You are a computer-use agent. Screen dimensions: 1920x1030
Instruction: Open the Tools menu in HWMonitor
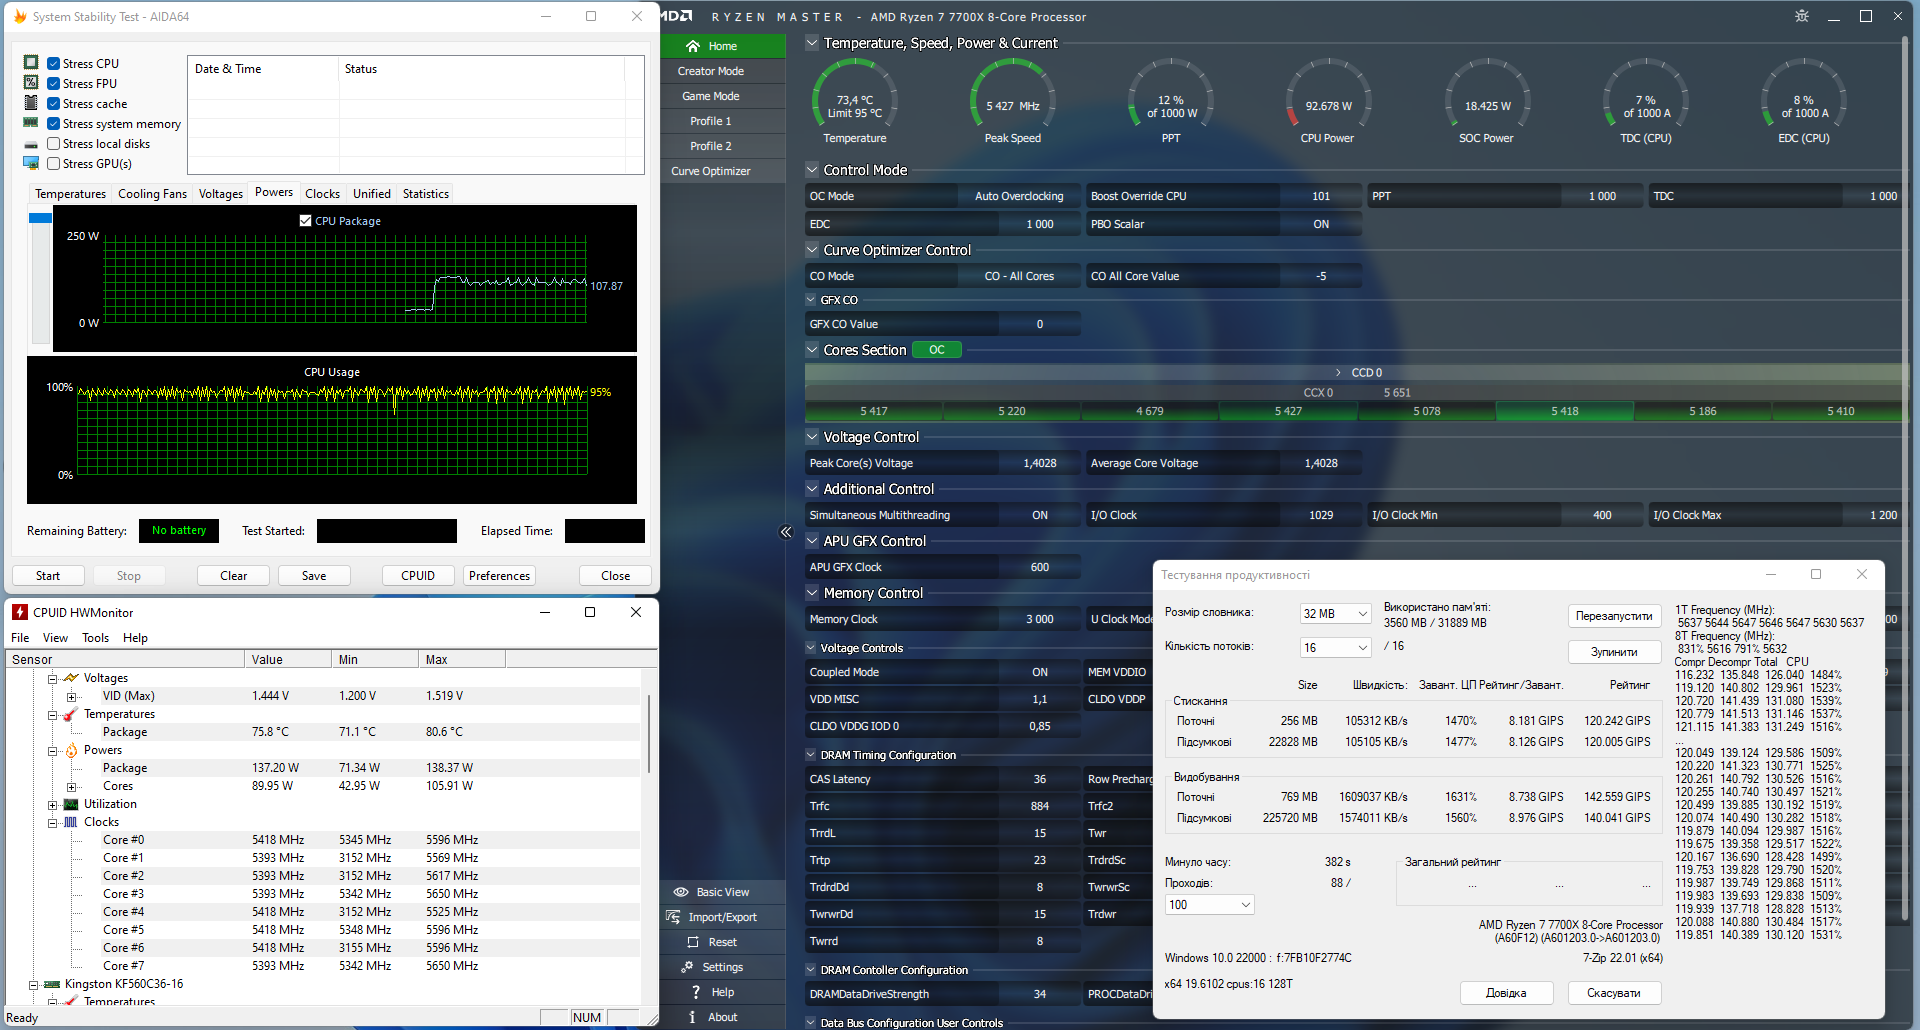pyautogui.click(x=96, y=638)
